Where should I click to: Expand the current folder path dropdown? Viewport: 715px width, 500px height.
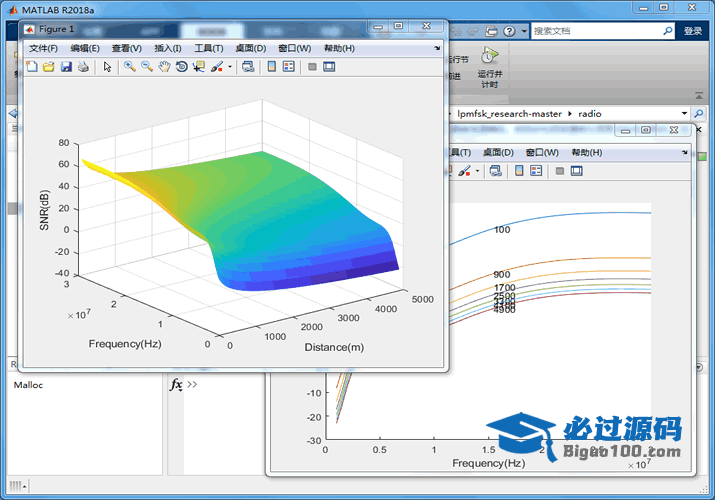coord(684,114)
